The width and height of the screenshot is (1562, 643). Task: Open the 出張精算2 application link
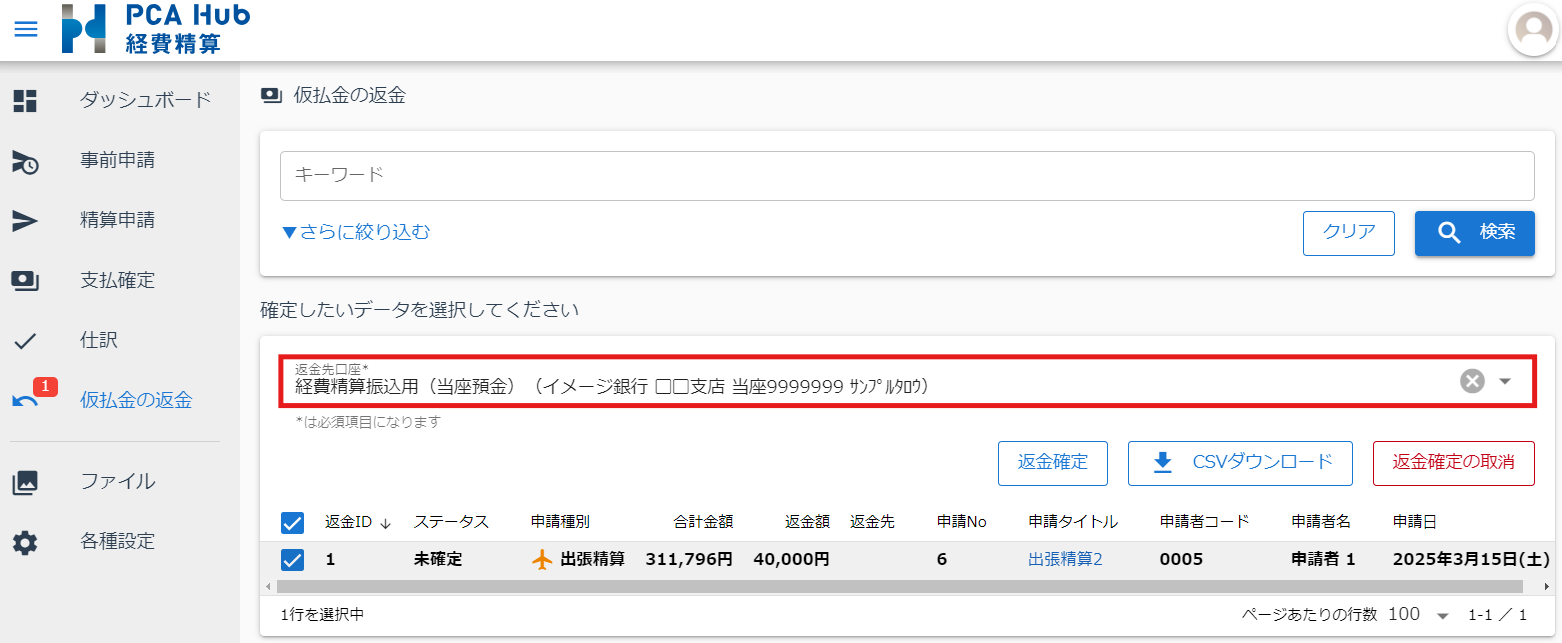click(1065, 560)
